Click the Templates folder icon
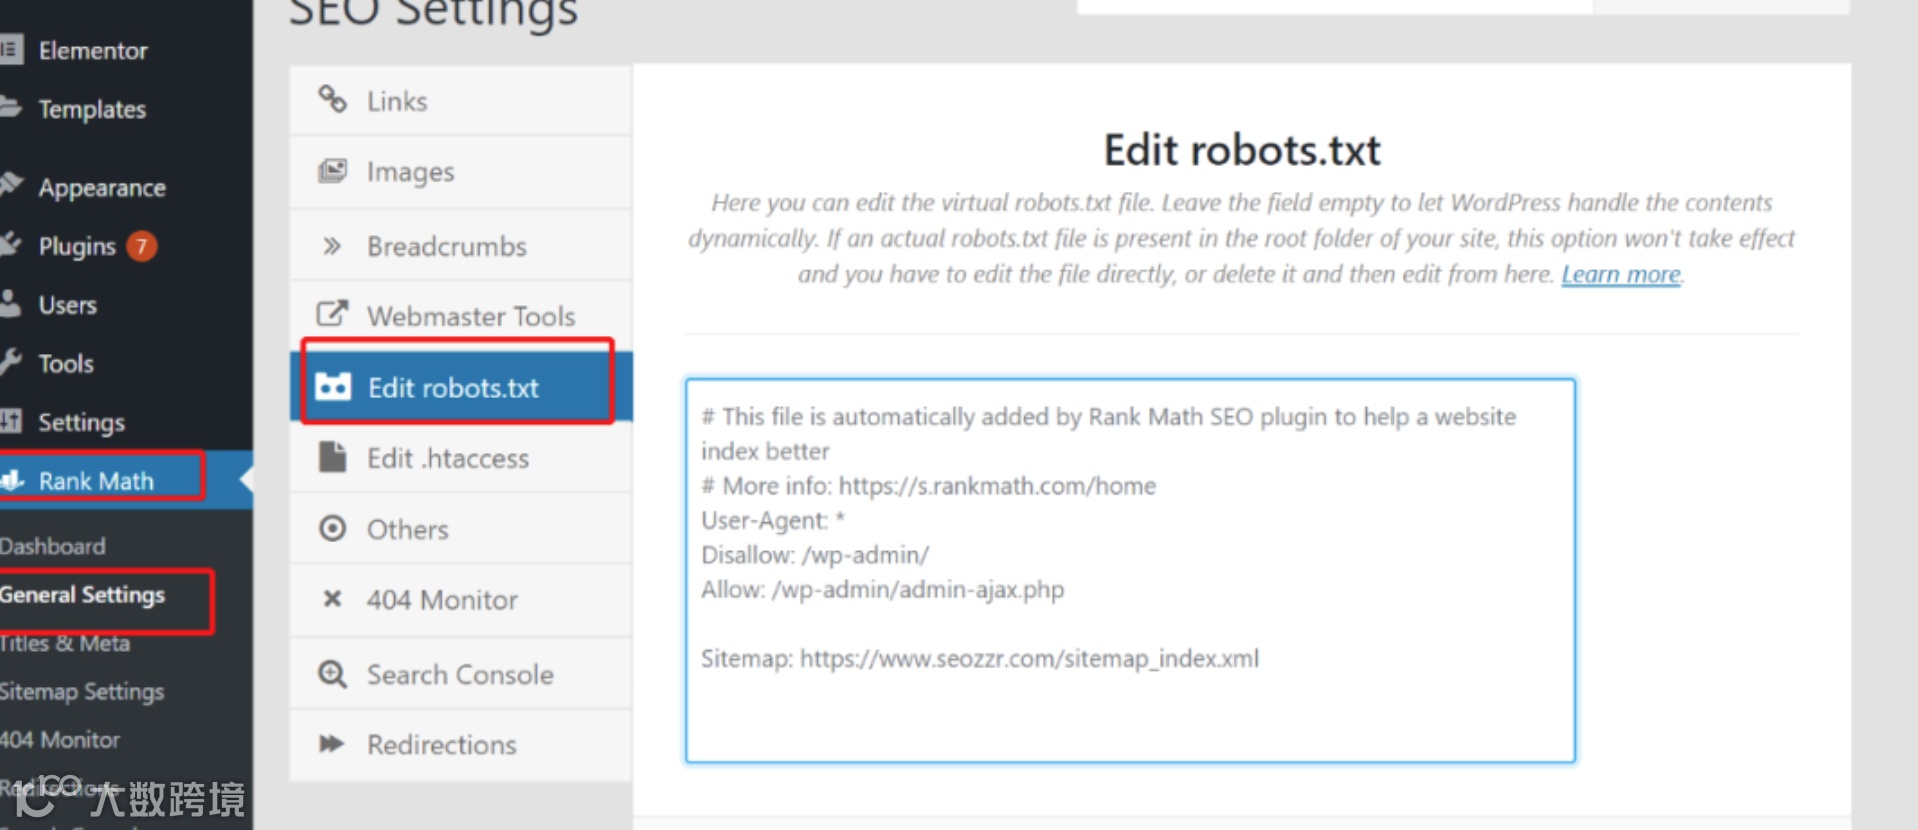 10,107
